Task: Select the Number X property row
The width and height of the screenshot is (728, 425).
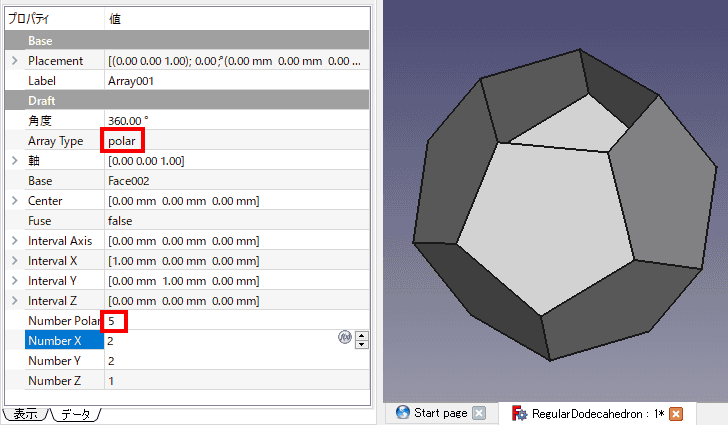Action: [64, 340]
